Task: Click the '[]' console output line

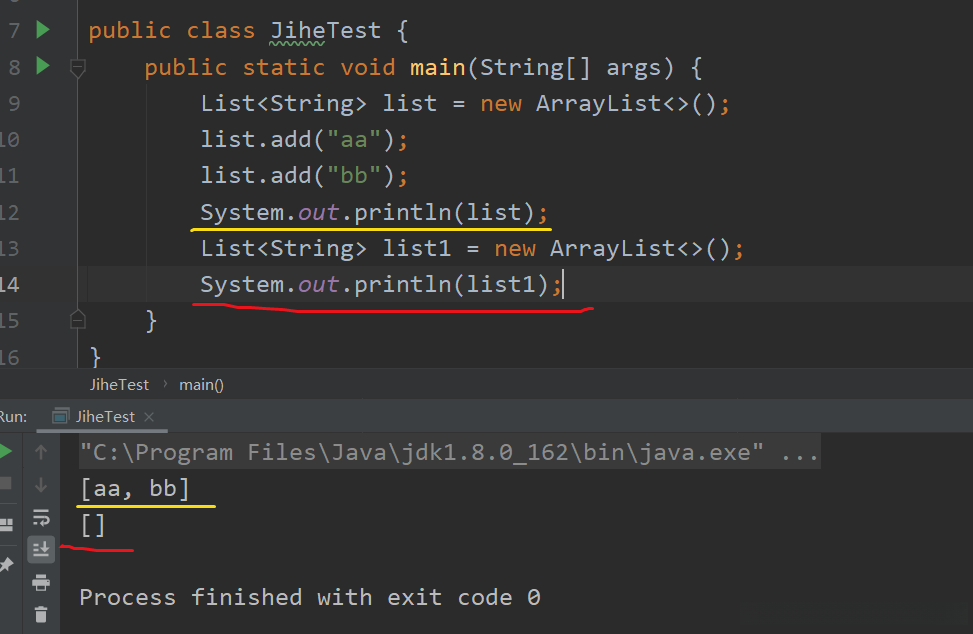Action: click(92, 525)
